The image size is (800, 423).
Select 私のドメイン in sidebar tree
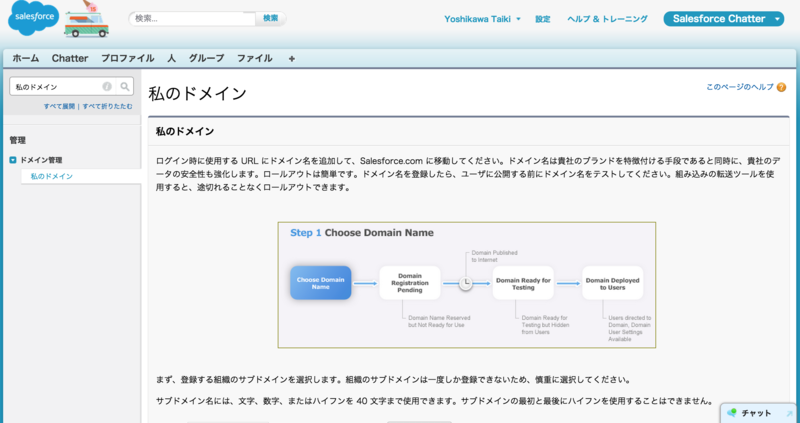(x=52, y=176)
